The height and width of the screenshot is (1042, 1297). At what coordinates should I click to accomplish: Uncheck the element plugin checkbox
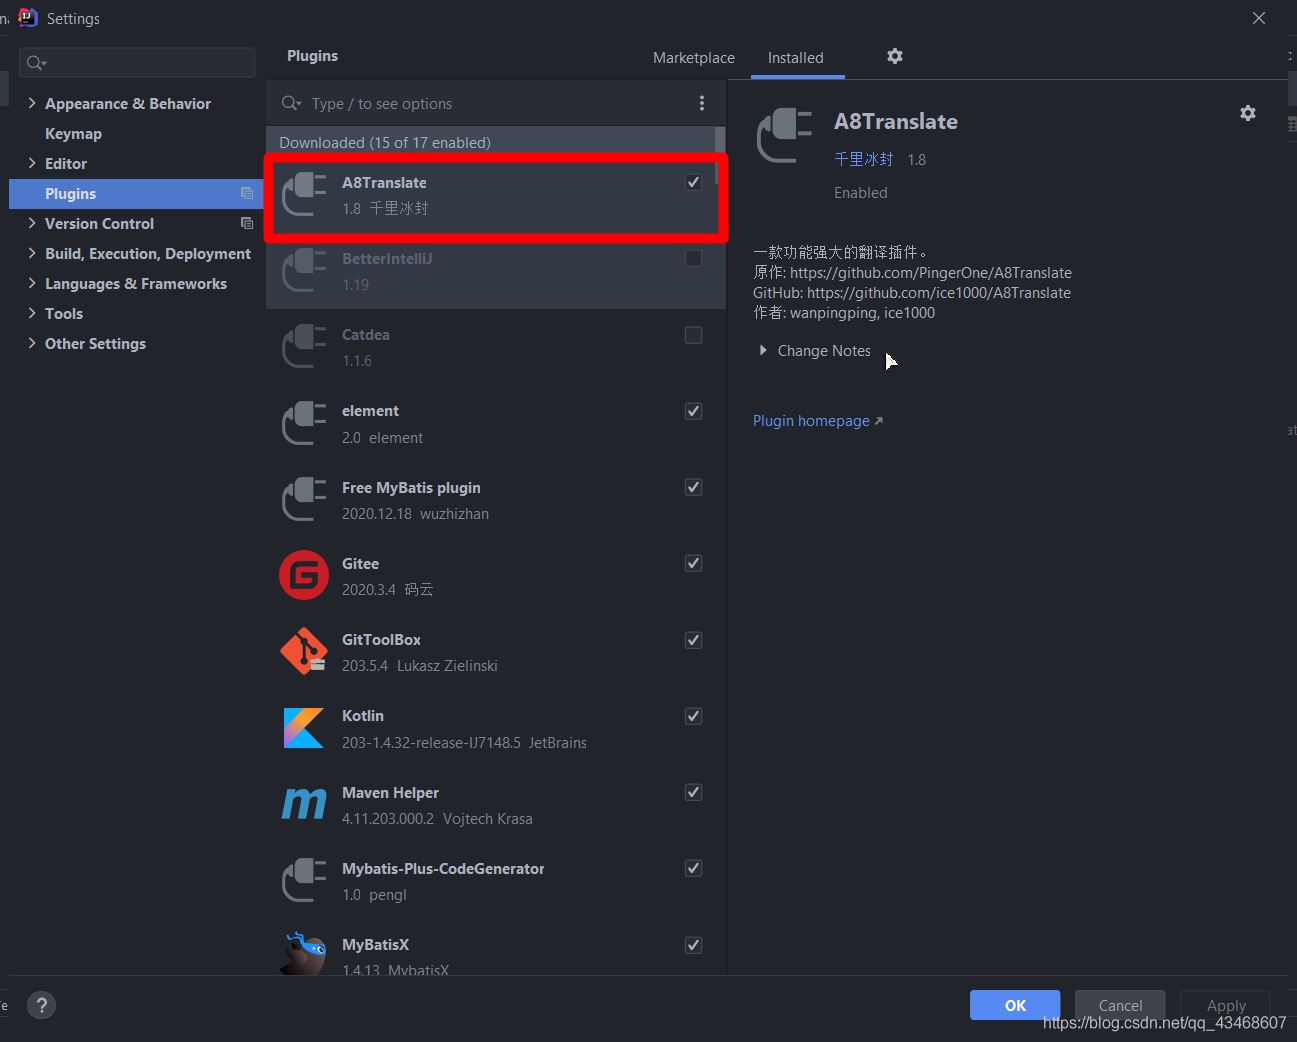(693, 411)
